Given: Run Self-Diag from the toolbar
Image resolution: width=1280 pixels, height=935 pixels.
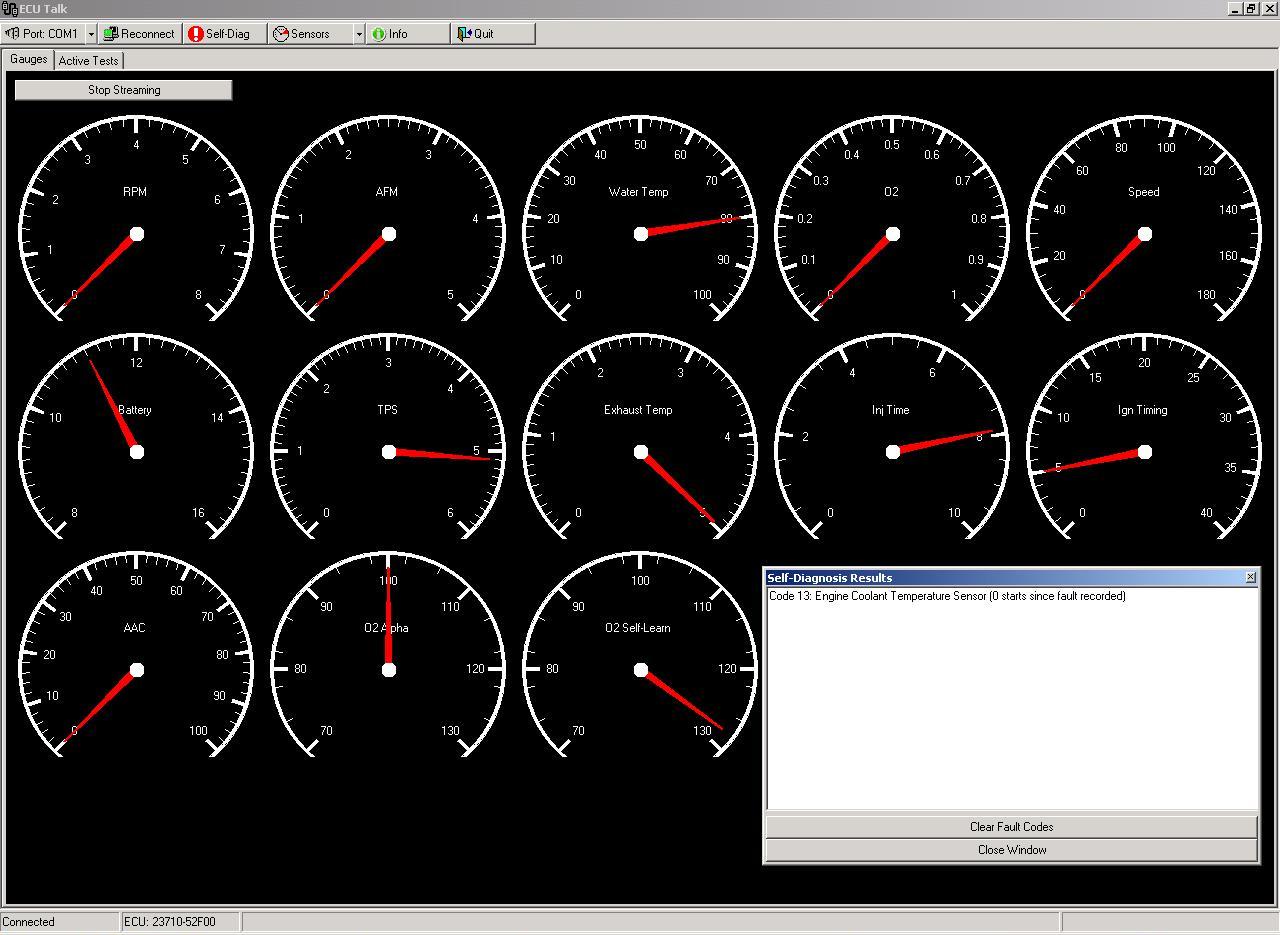Looking at the screenshot, I should click(225, 34).
